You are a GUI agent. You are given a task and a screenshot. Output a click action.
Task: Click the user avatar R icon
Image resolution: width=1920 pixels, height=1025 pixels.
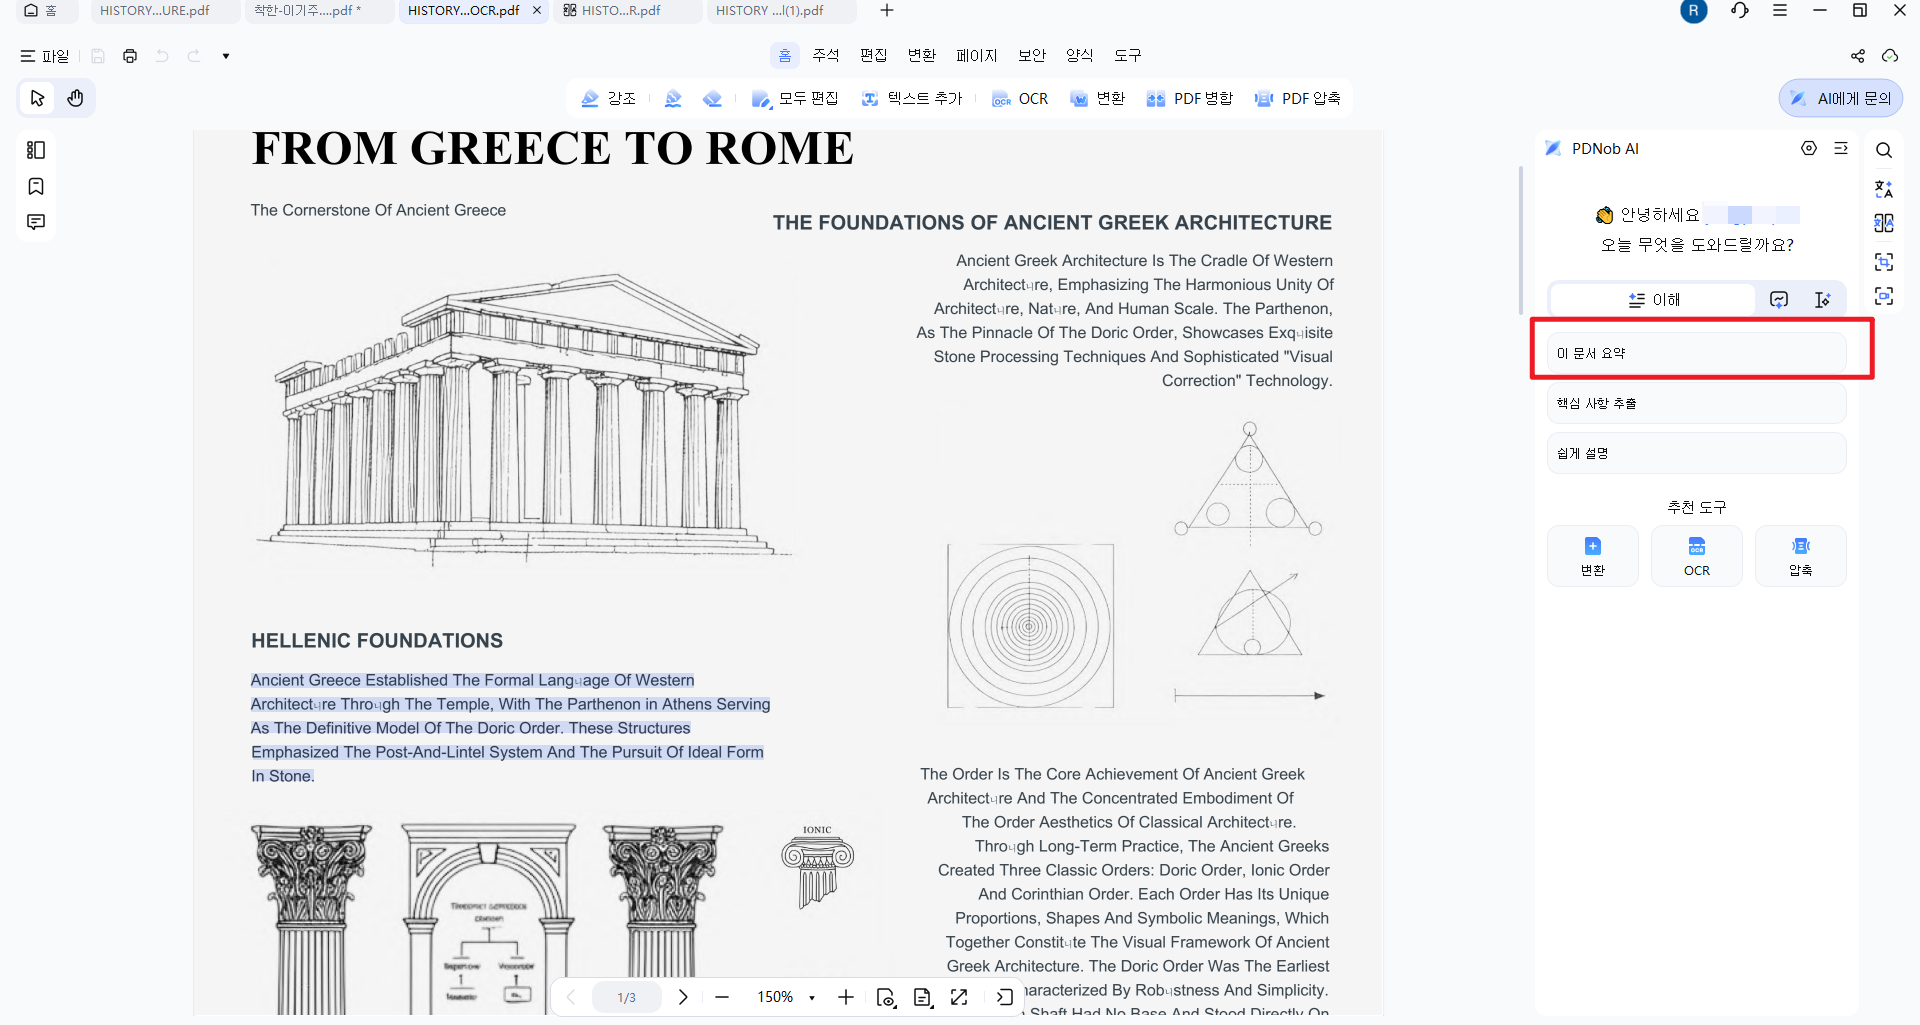coord(1694,11)
